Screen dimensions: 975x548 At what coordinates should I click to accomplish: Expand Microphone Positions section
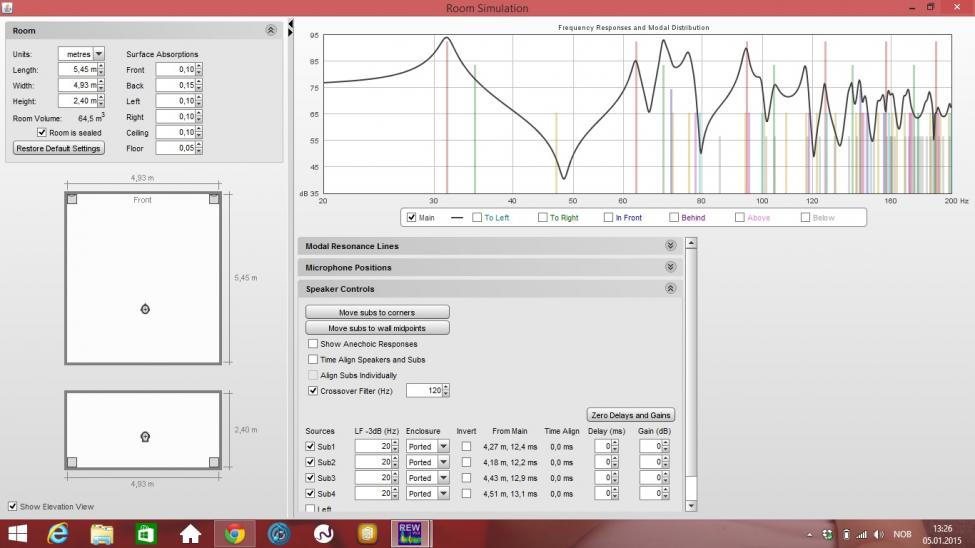click(x=670, y=267)
